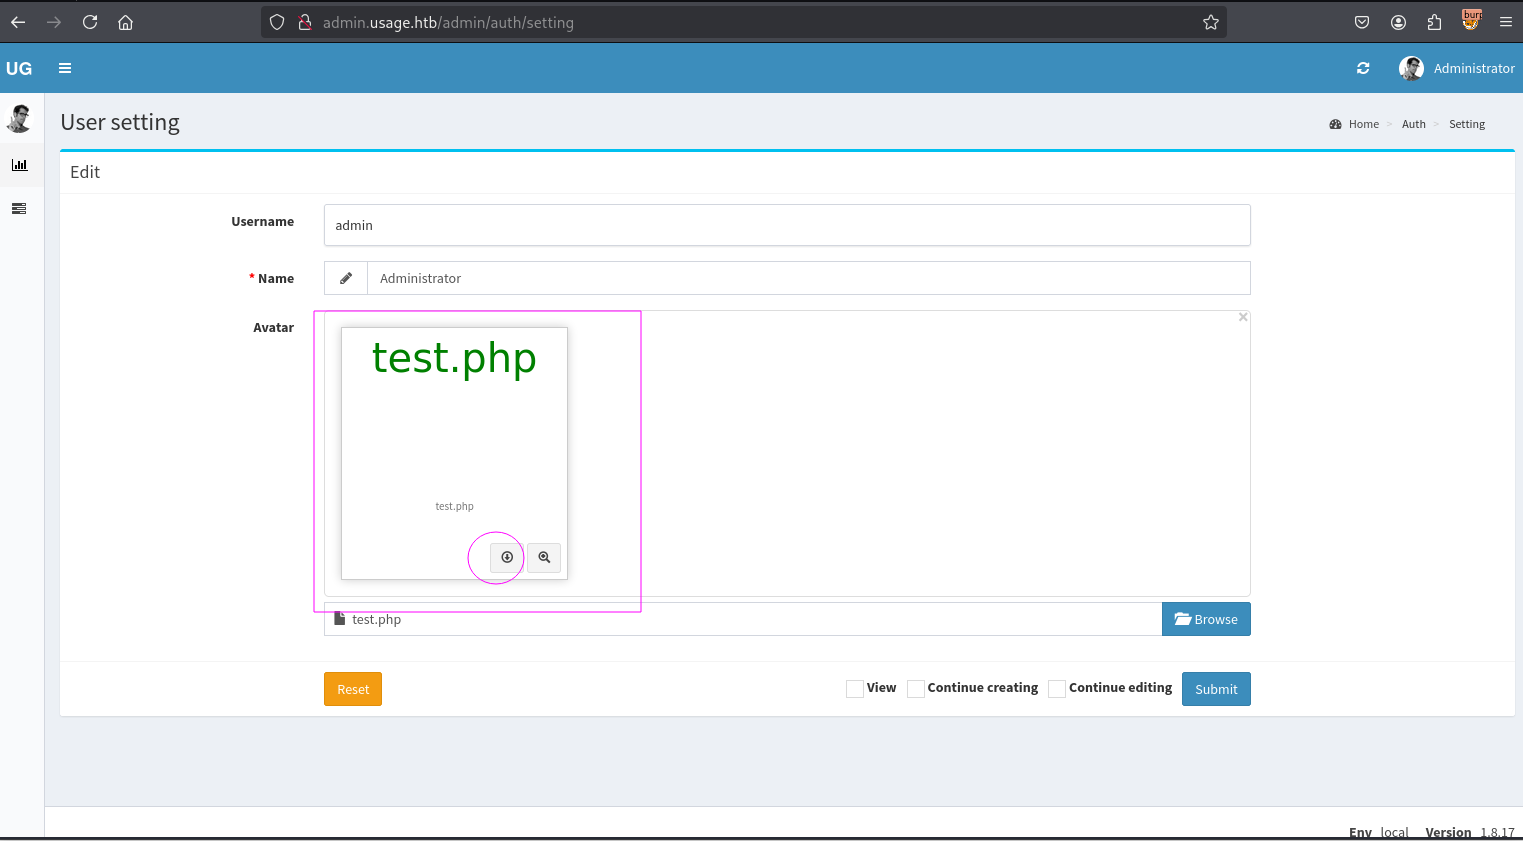Viewport: 1523px width, 841px height.
Task: Click the insecure connection lock icon
Action: [x=305, y=22]
